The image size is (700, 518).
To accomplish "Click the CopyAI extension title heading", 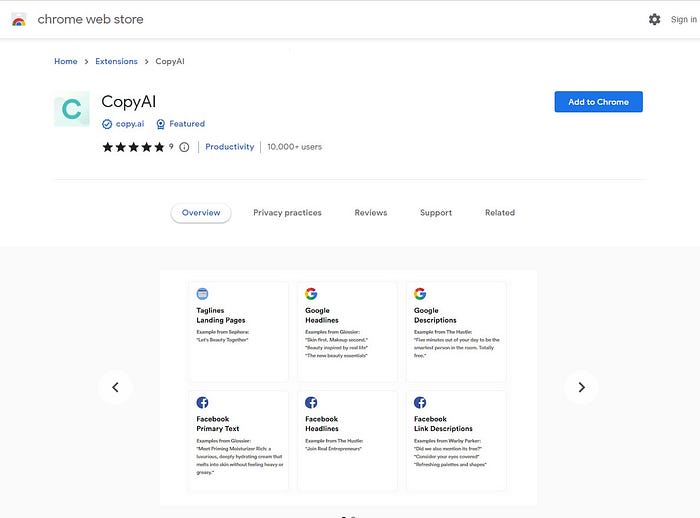I will click(129, 102).
